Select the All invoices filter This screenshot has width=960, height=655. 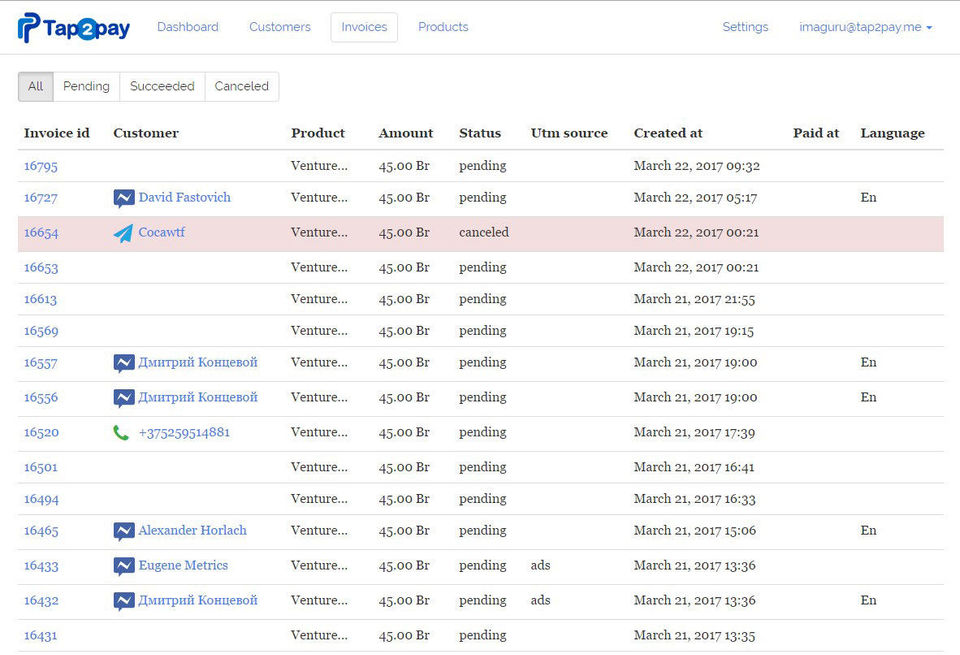pyautogui.click(x=36, y=87)
